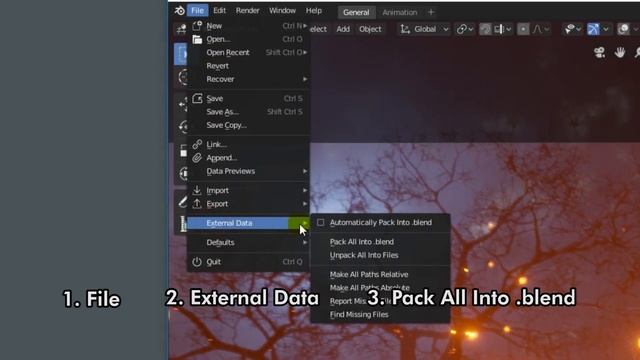Open the Help menu
Image resolution: width=640 pixels, height=360 pixels.
tap(314, 11)
